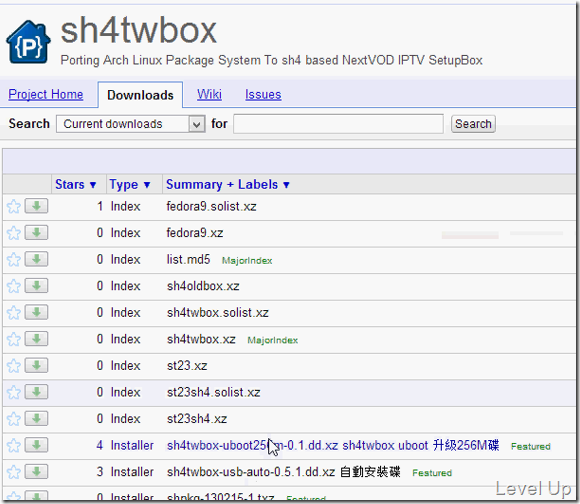Image resolution: width=580 pixels, height=504 pixels.
Task: Focus the search text input field
Action: [x=338, y=124]
